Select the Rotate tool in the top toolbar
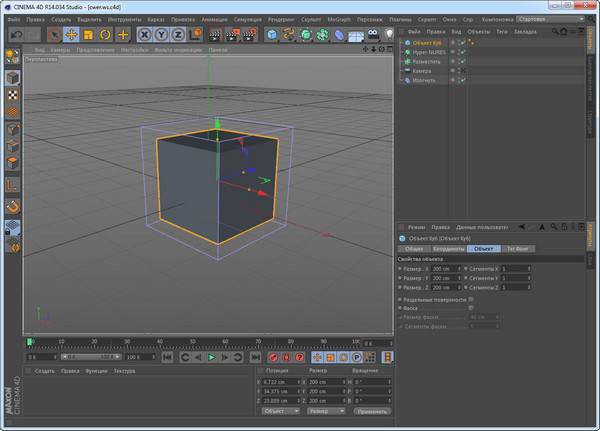Image resolution: width=600 pixels, height=431 pixels. 105,35
